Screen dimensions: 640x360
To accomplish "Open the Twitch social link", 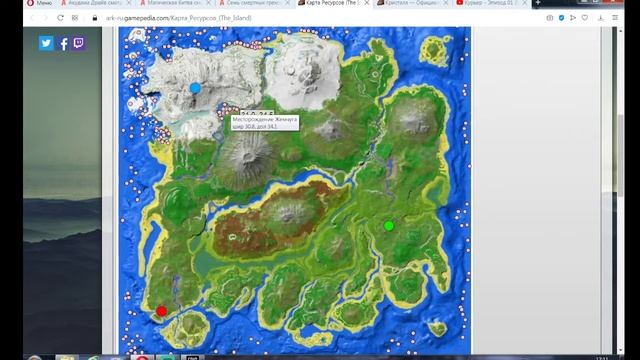I will click(79, 43).
